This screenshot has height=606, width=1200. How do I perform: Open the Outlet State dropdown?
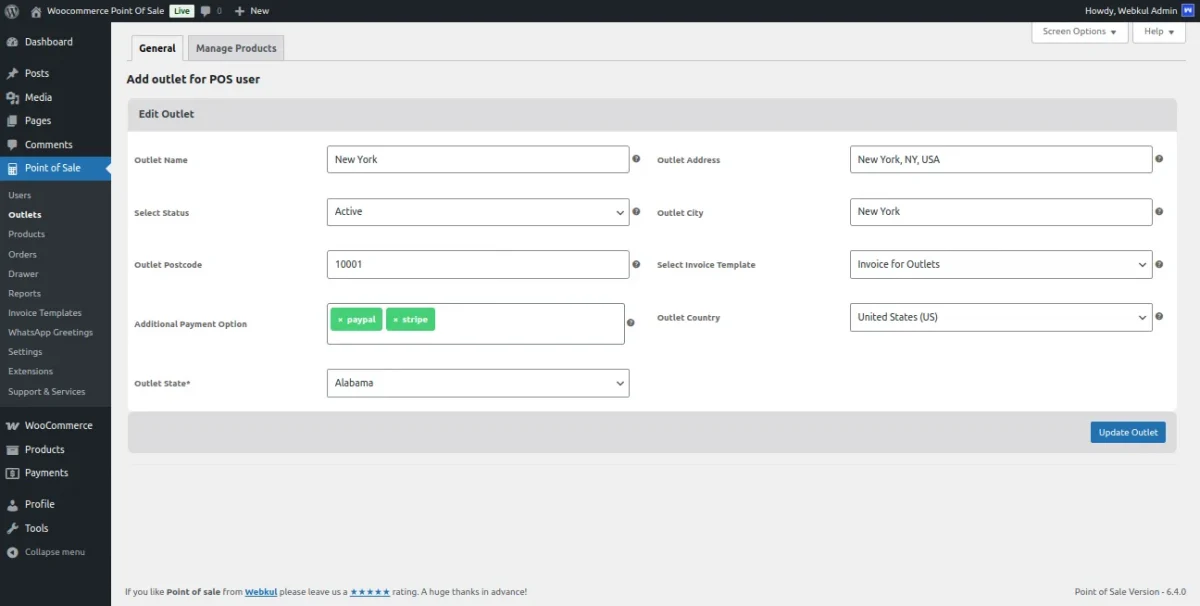(478, 383)
